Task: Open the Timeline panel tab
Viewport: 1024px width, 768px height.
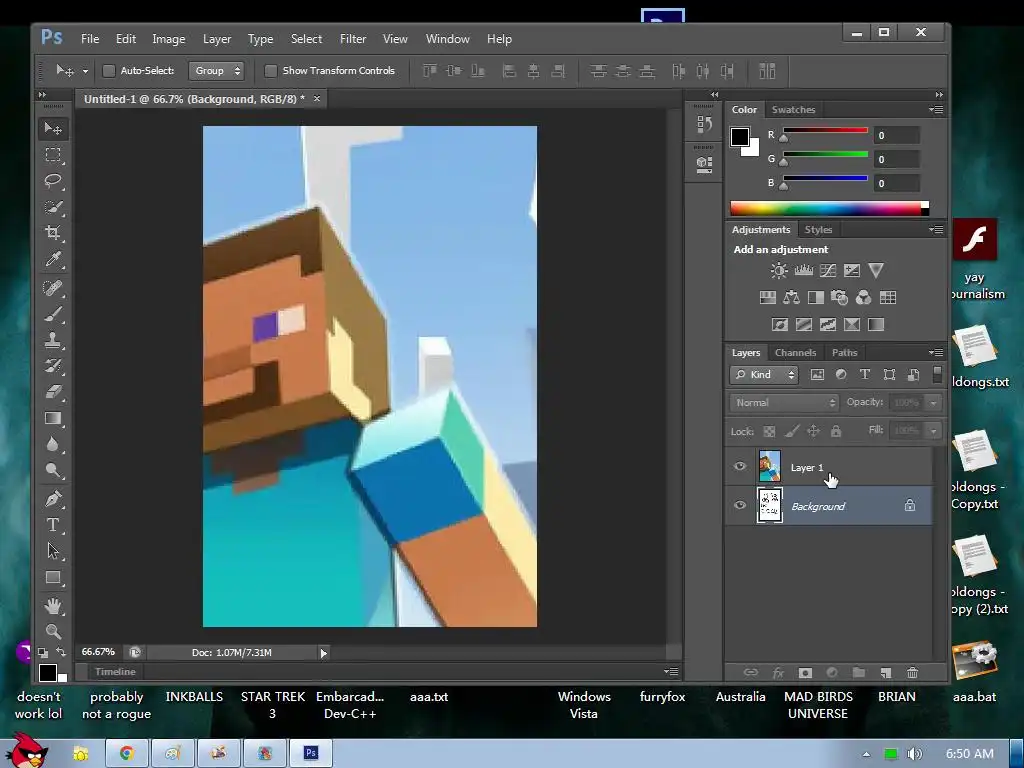Action: click(x=116, y=671)
